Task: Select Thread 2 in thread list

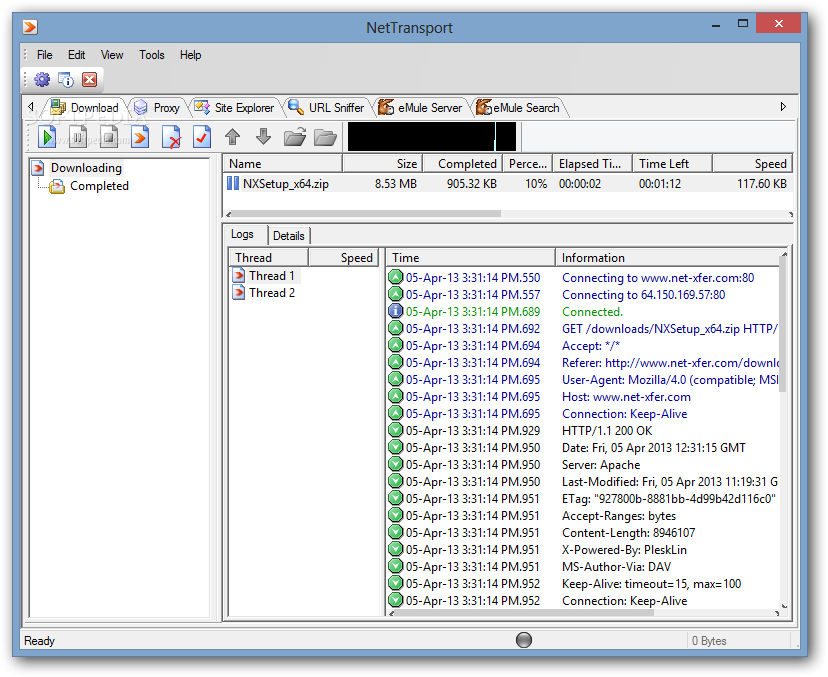Action: 272,293
